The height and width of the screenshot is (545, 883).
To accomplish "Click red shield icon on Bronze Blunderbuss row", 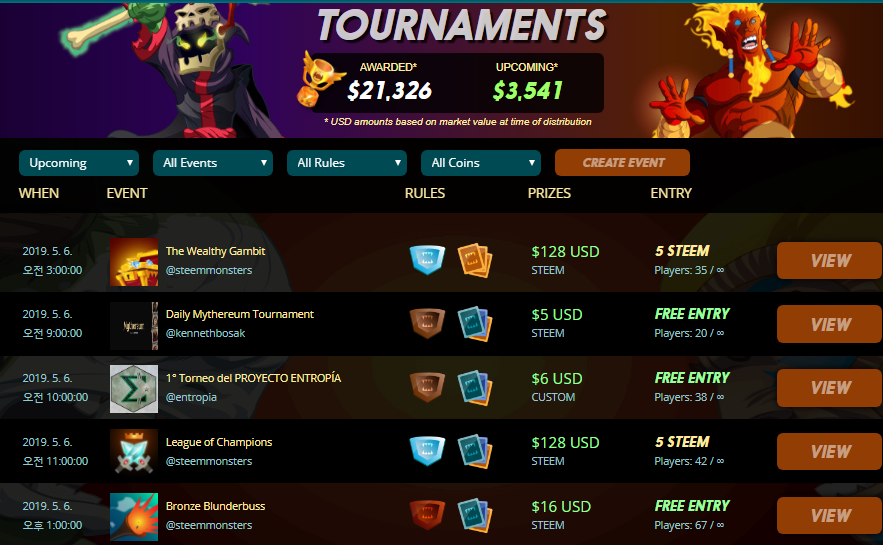I will coord(427,515).
